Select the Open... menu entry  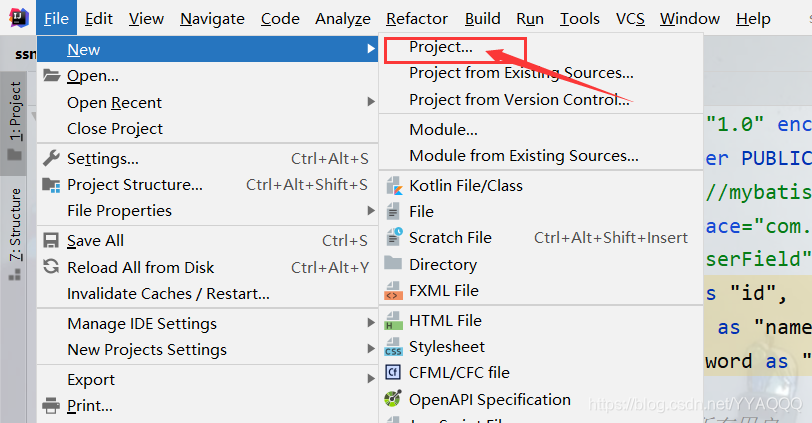[207, 76]
